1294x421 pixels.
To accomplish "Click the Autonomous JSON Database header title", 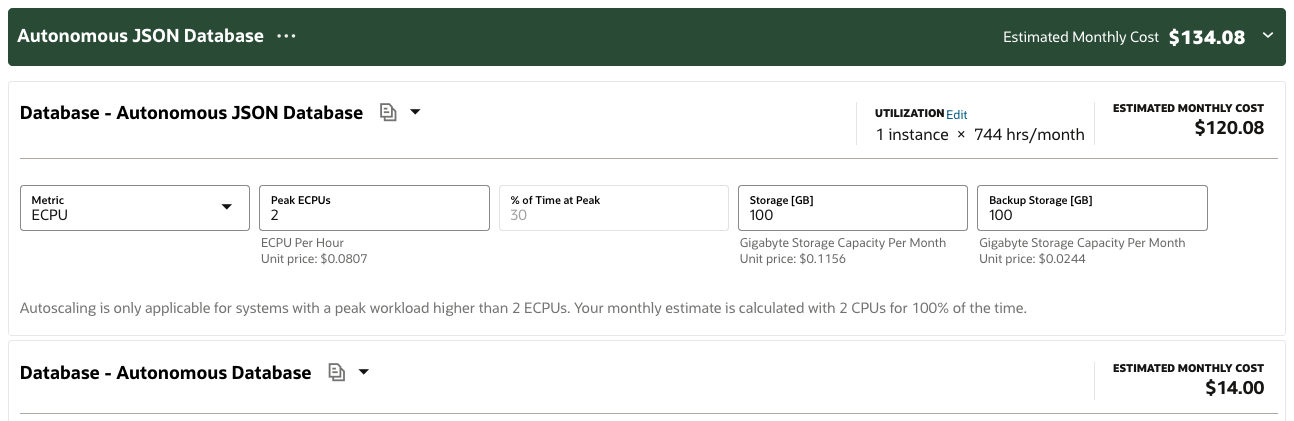I will tap(141, 36).
